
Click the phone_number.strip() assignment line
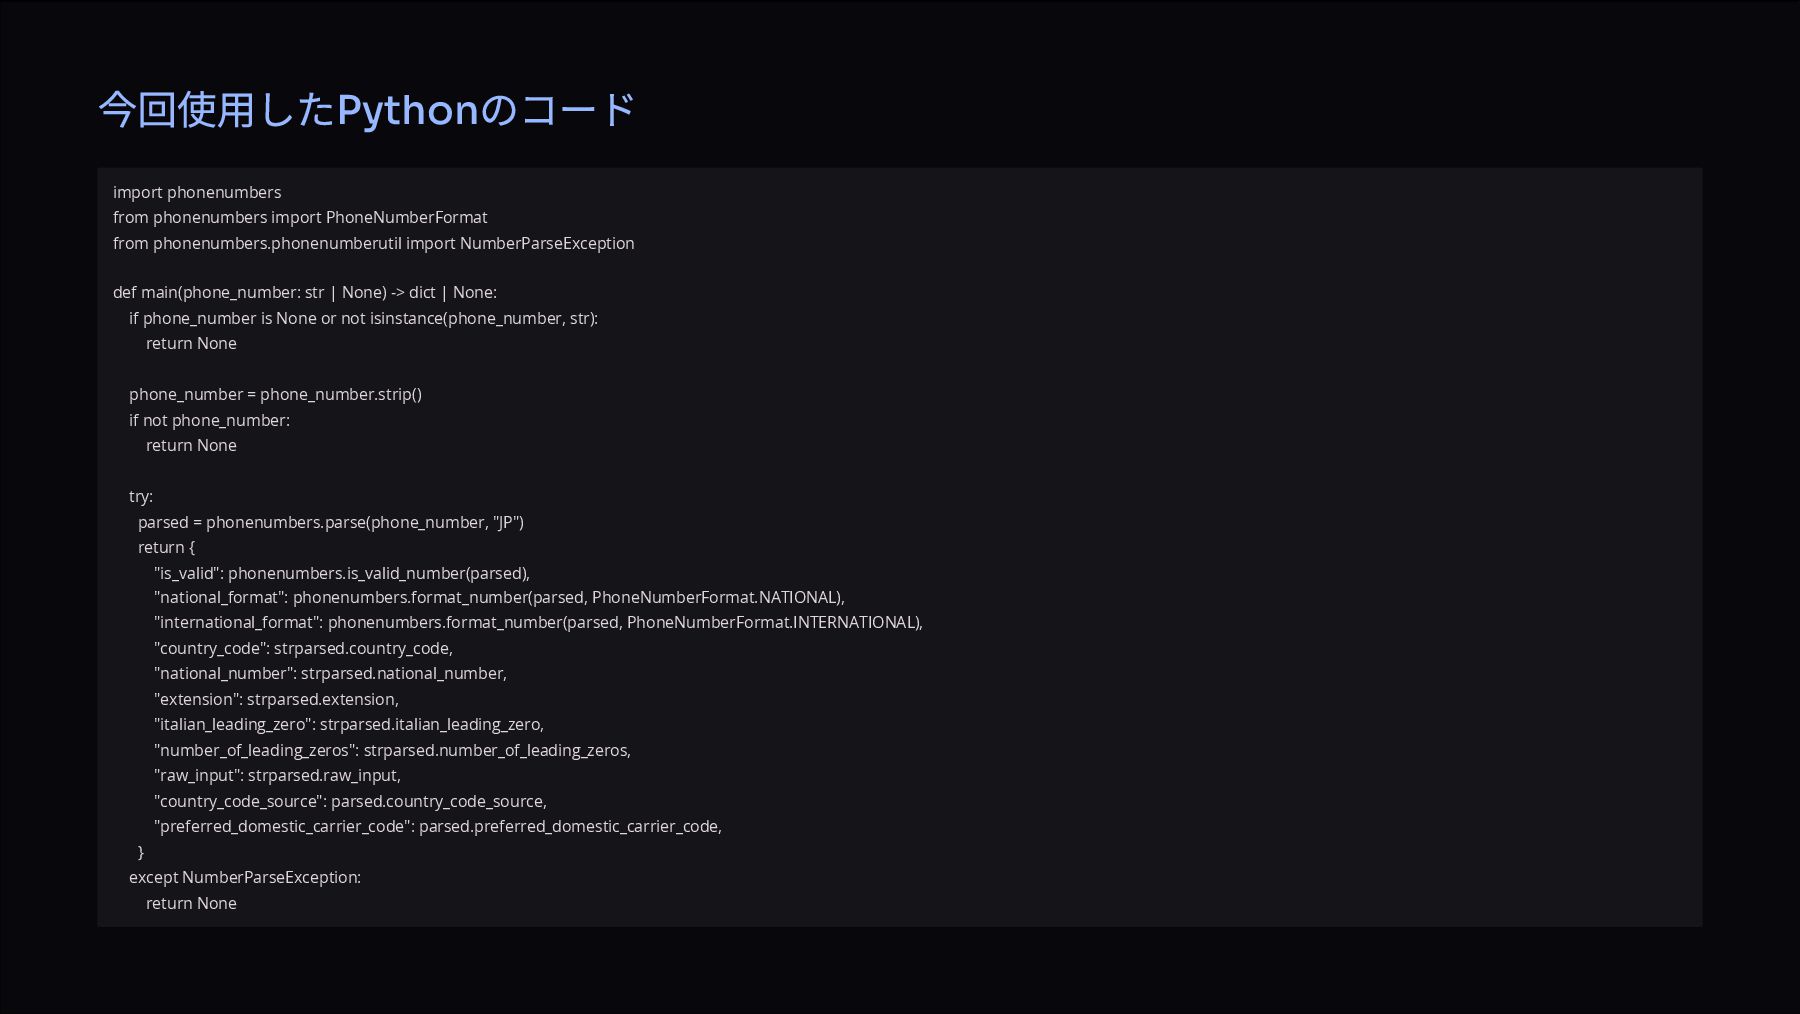[x=275, y=394]
